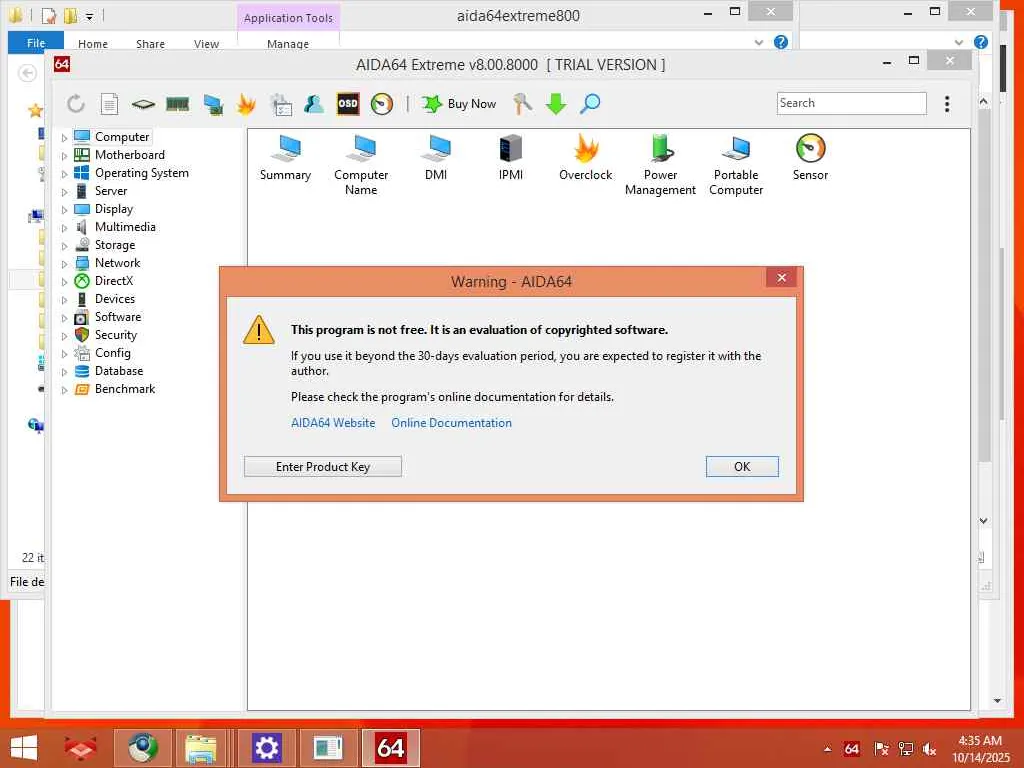1024x768 pixels.
Task: Click the AIDA64 Search field
Action: (x=852, y=103)
